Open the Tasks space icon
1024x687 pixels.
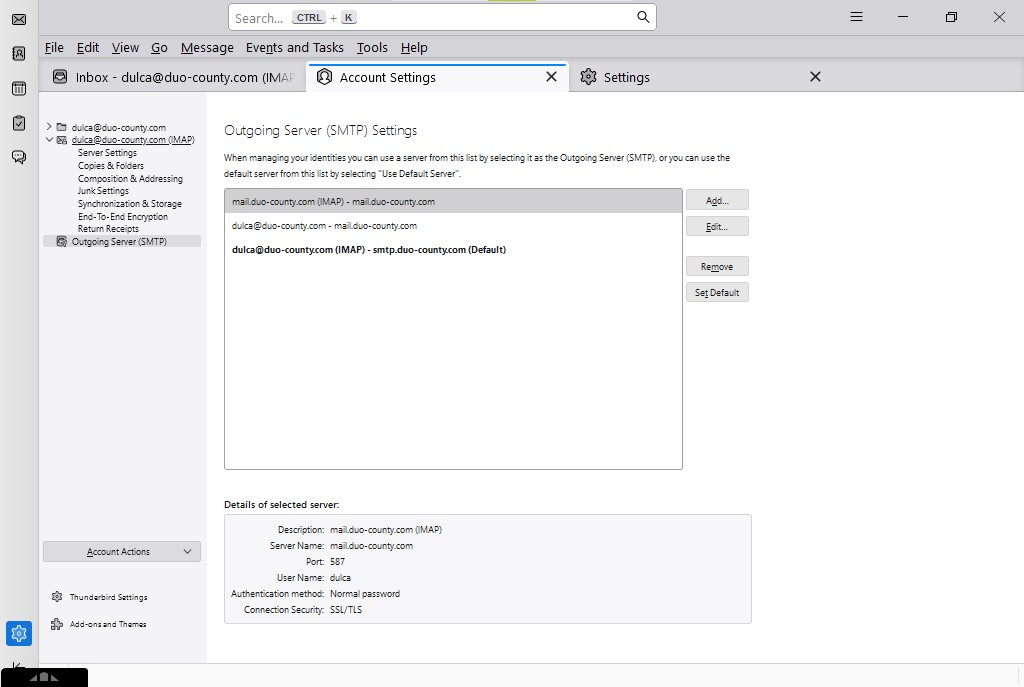click(x=18, y=123)
